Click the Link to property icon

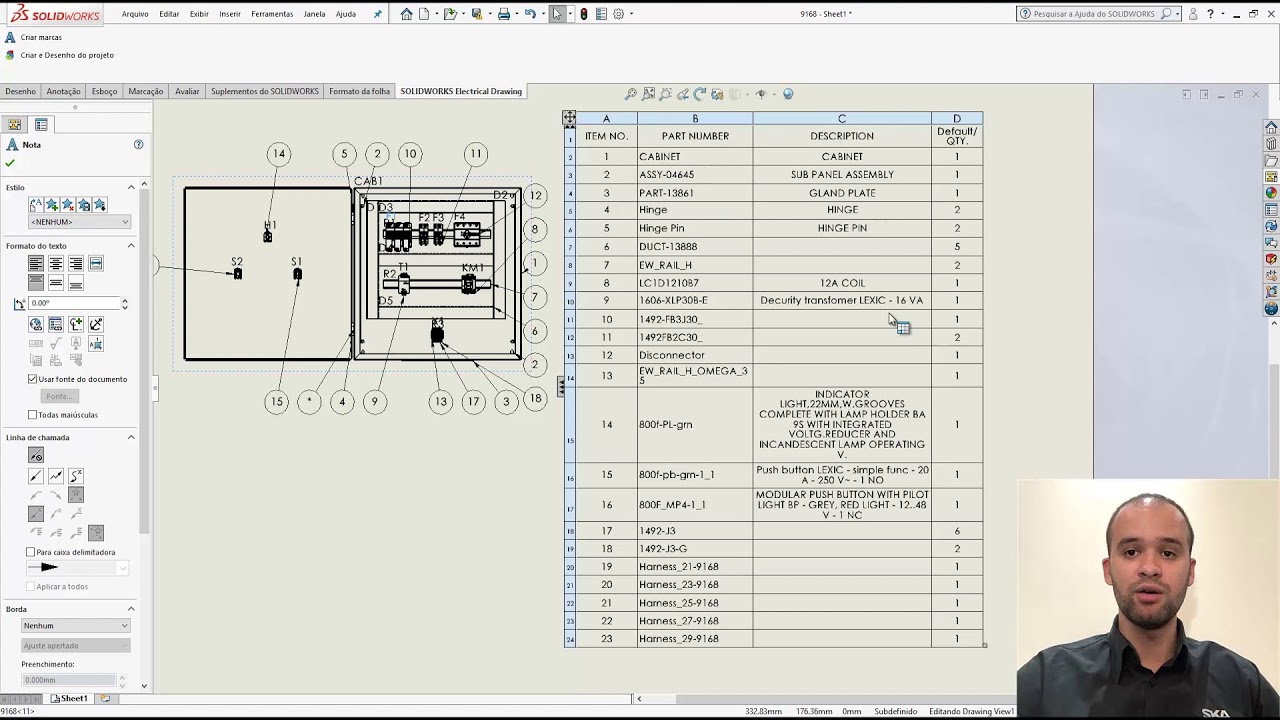(x=56, y=324)
